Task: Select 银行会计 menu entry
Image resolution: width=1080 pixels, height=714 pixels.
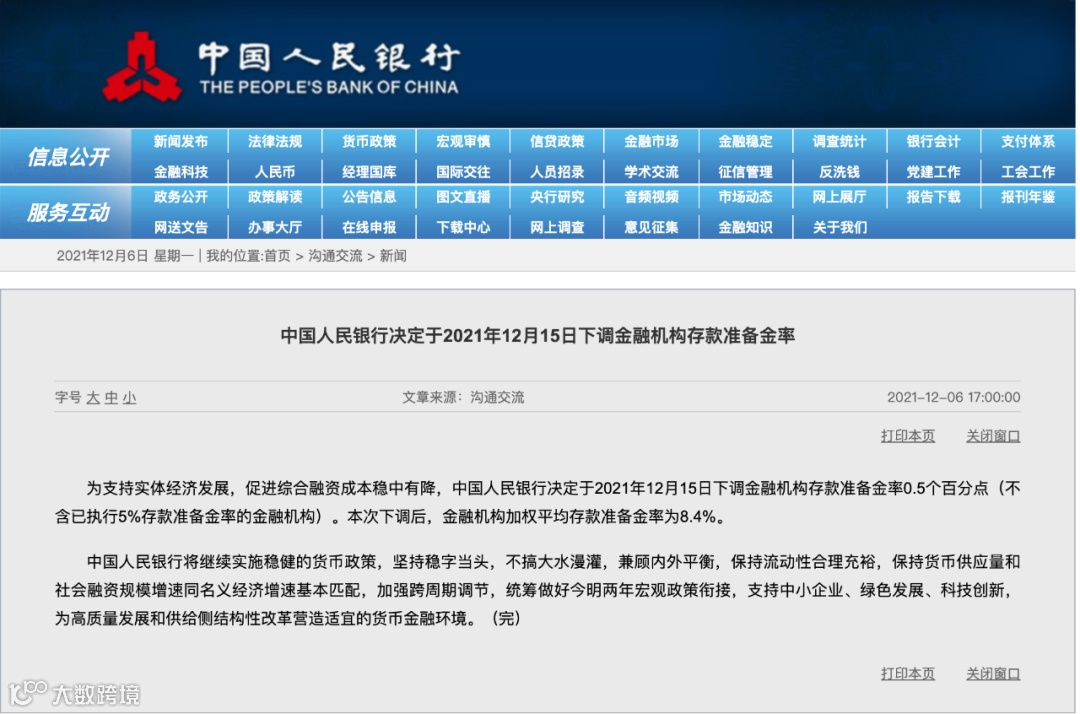Action: point(933,142)
